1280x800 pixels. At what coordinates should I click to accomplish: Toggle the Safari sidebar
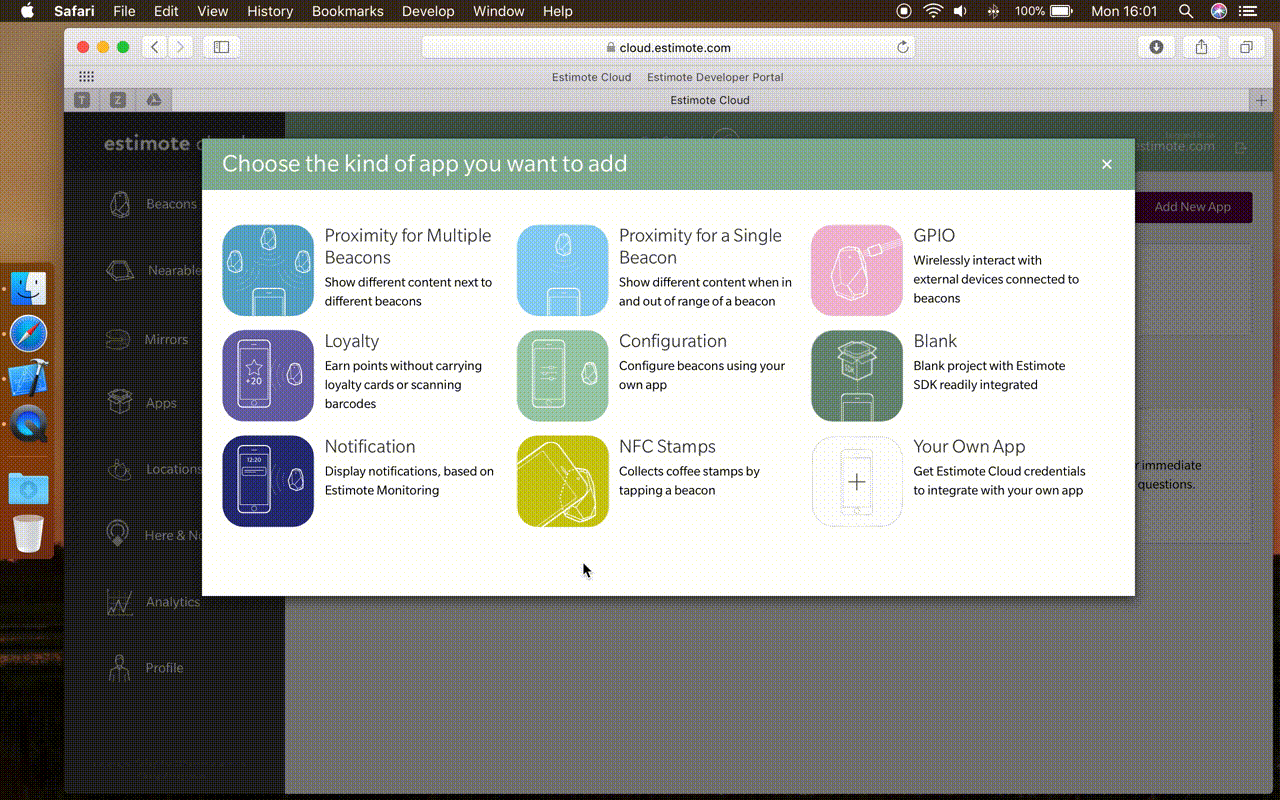click(x=222, y=47)
